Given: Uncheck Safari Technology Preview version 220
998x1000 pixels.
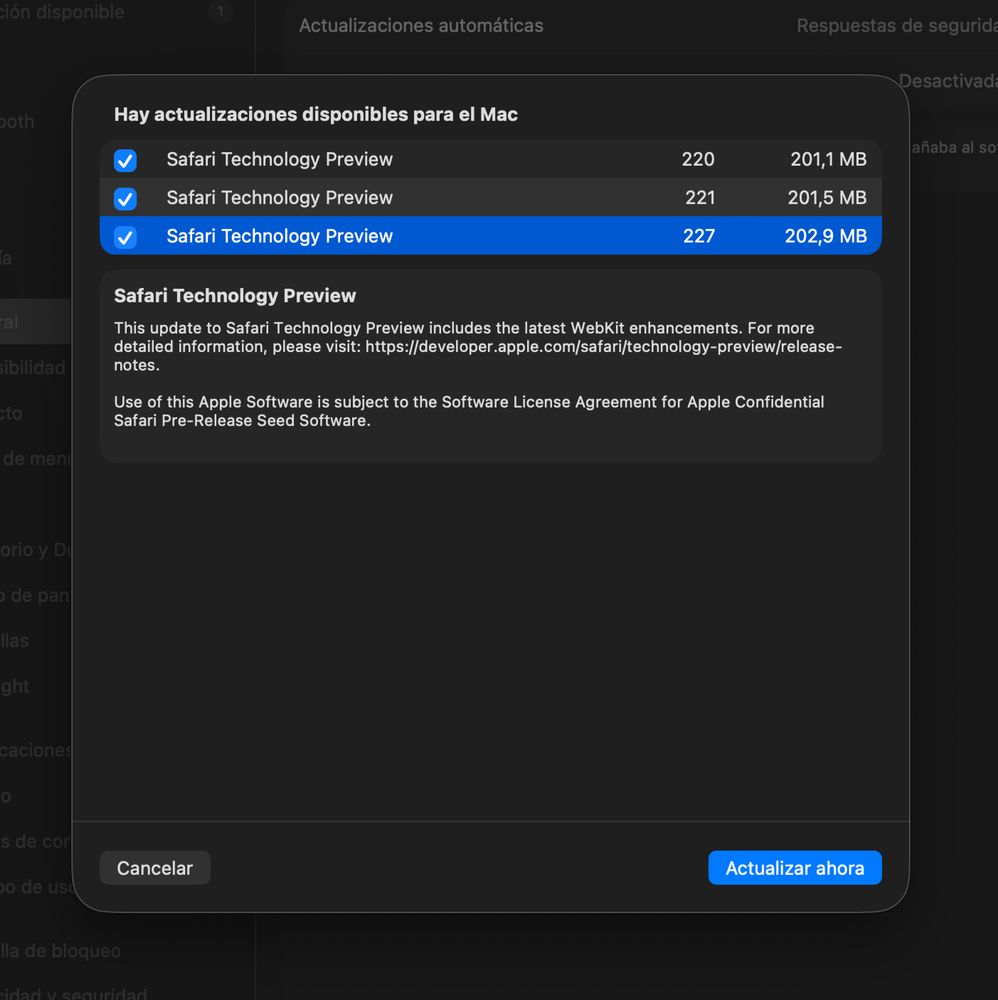Looking at the screenshot, I should 125,160.
